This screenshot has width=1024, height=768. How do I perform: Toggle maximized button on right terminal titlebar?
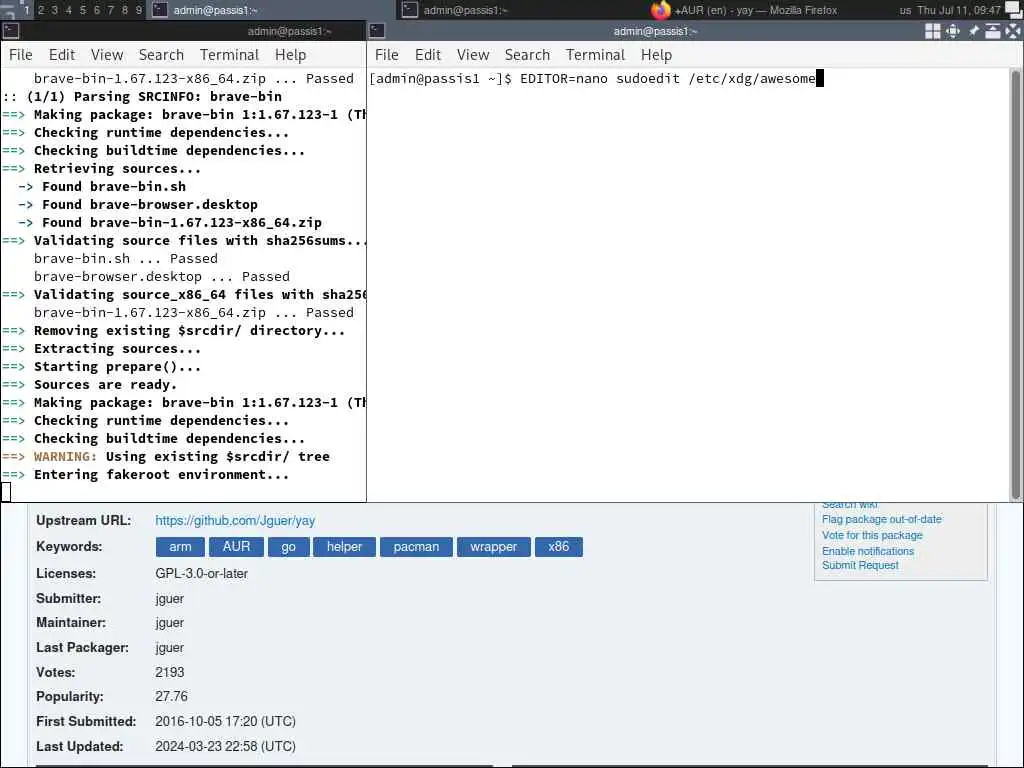(x=953, y=31)
